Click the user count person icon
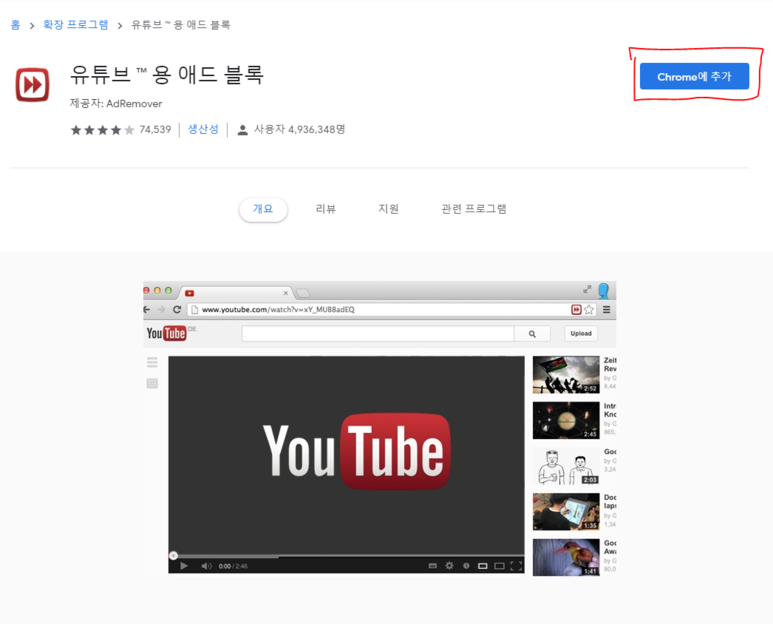773x624 pixels. pyautogui.click(x=242, y=130)
